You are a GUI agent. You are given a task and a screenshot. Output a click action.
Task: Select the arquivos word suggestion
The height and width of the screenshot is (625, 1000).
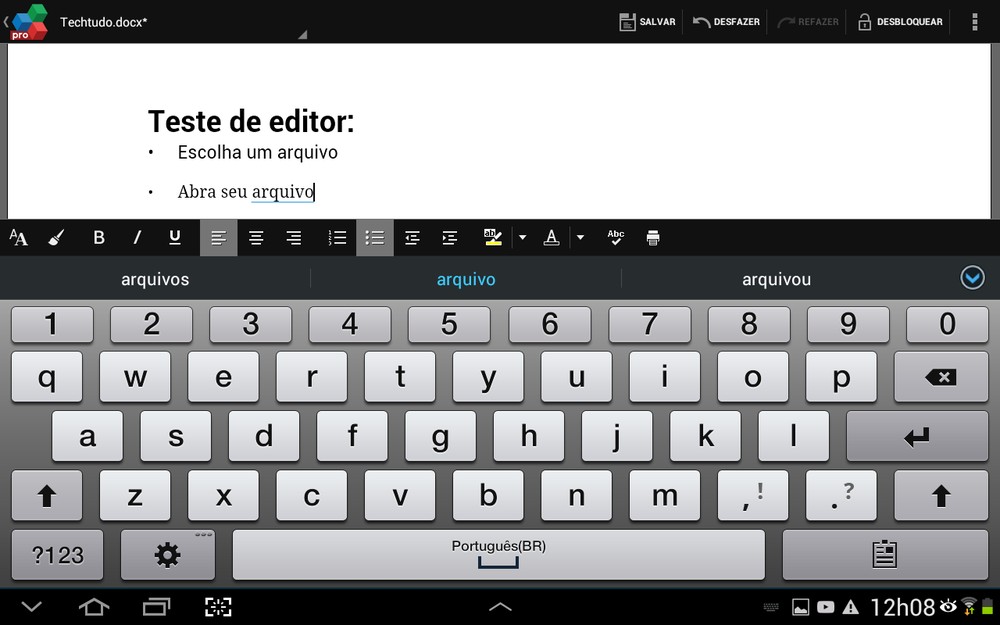point(155,278)
